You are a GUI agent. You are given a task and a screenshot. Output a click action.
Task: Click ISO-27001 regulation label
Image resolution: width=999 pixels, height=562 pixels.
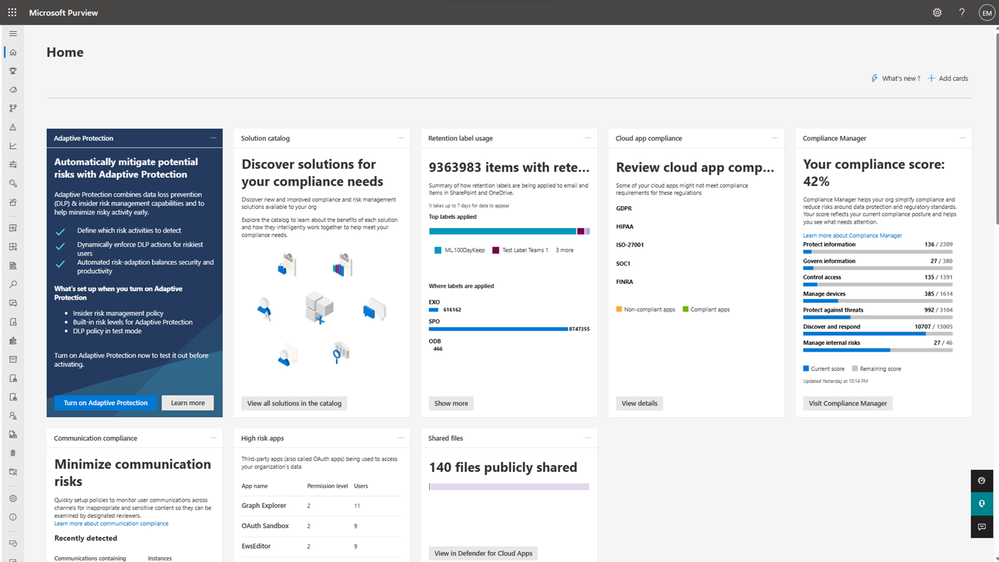[629, 245]
